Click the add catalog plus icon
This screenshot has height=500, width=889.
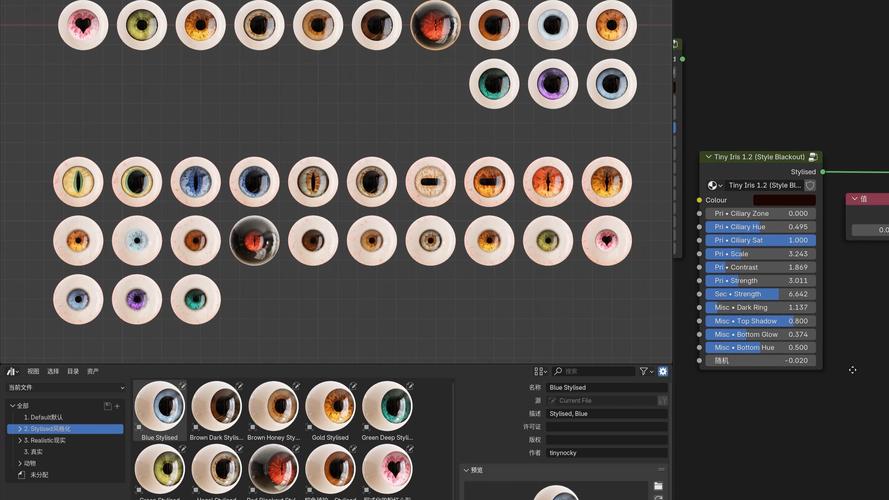click(x=117, y=406)
